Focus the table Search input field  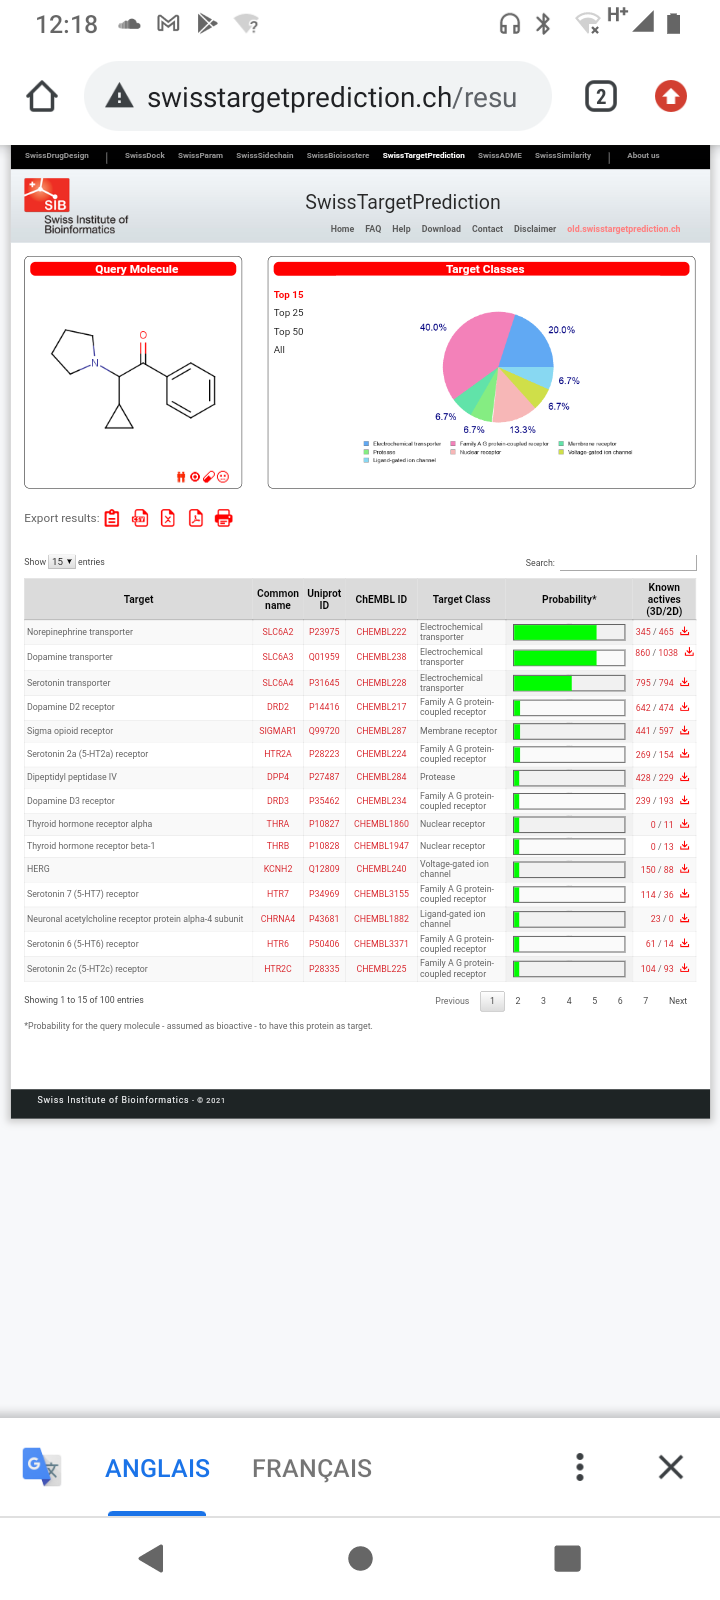(x=627, y=562)
